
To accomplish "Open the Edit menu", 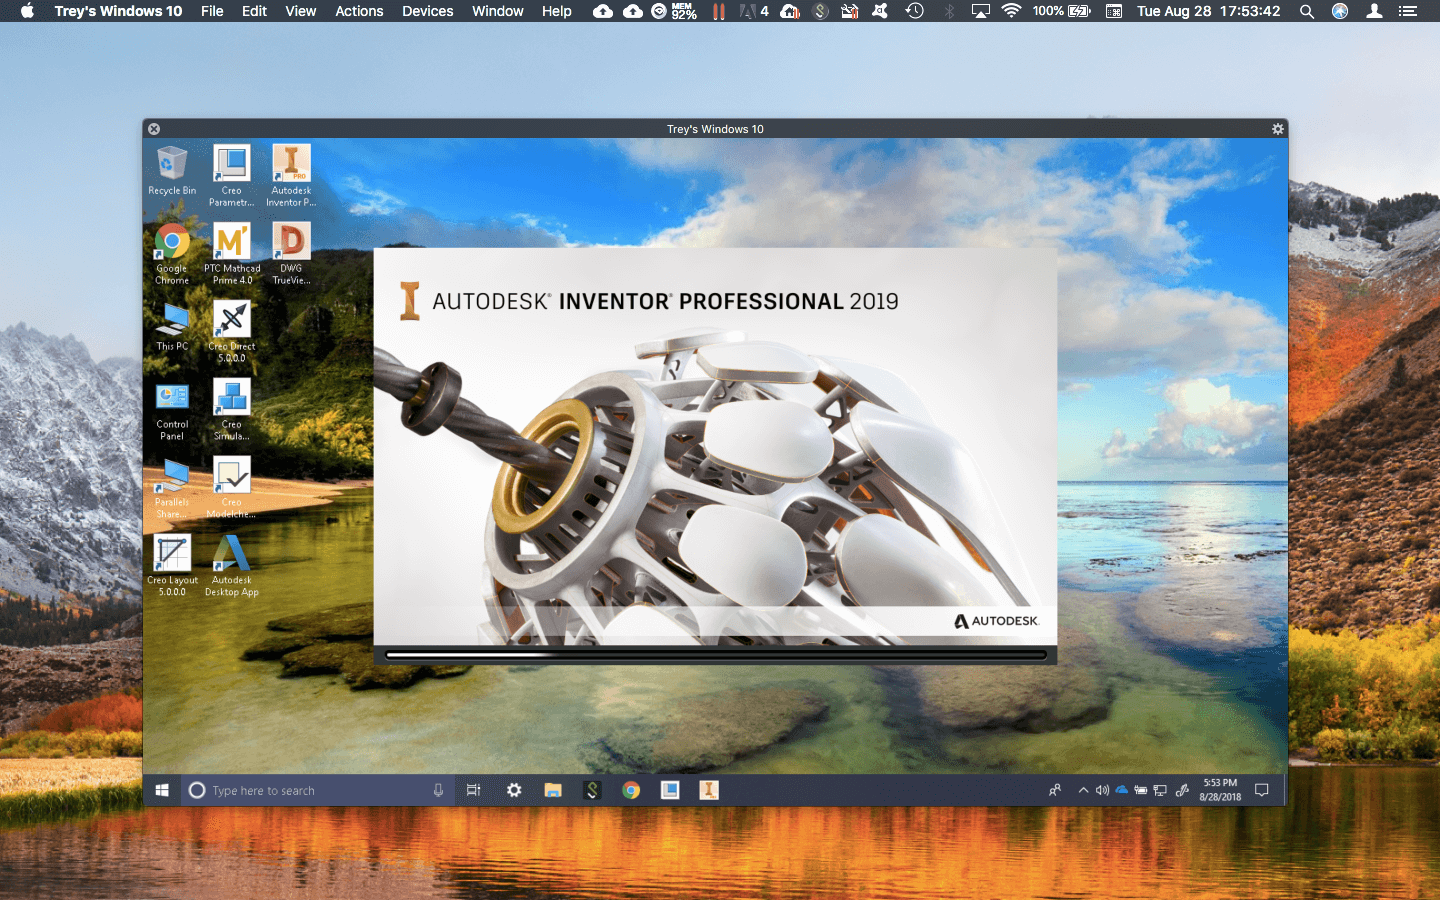I will click(254, 11).
